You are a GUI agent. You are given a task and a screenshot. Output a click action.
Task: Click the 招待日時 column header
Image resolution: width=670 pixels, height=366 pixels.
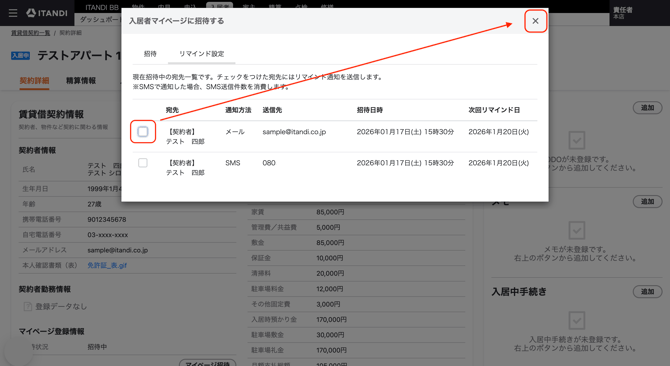point(370,110)
